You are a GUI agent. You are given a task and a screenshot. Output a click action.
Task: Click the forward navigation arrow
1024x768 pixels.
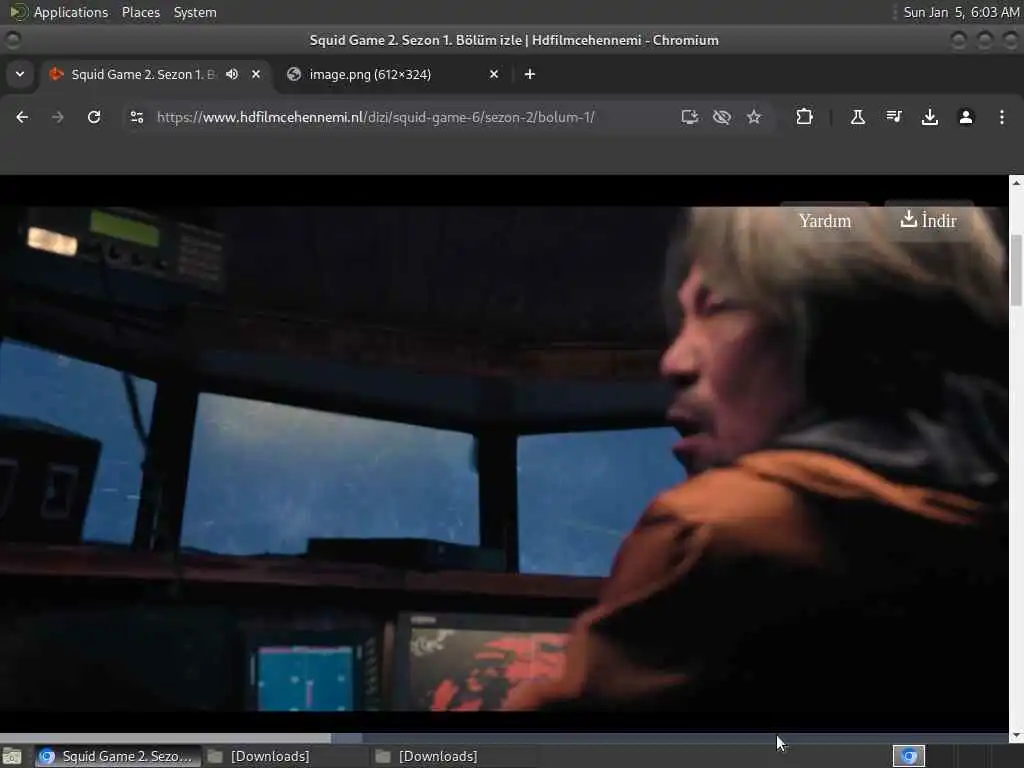point(57,117)
